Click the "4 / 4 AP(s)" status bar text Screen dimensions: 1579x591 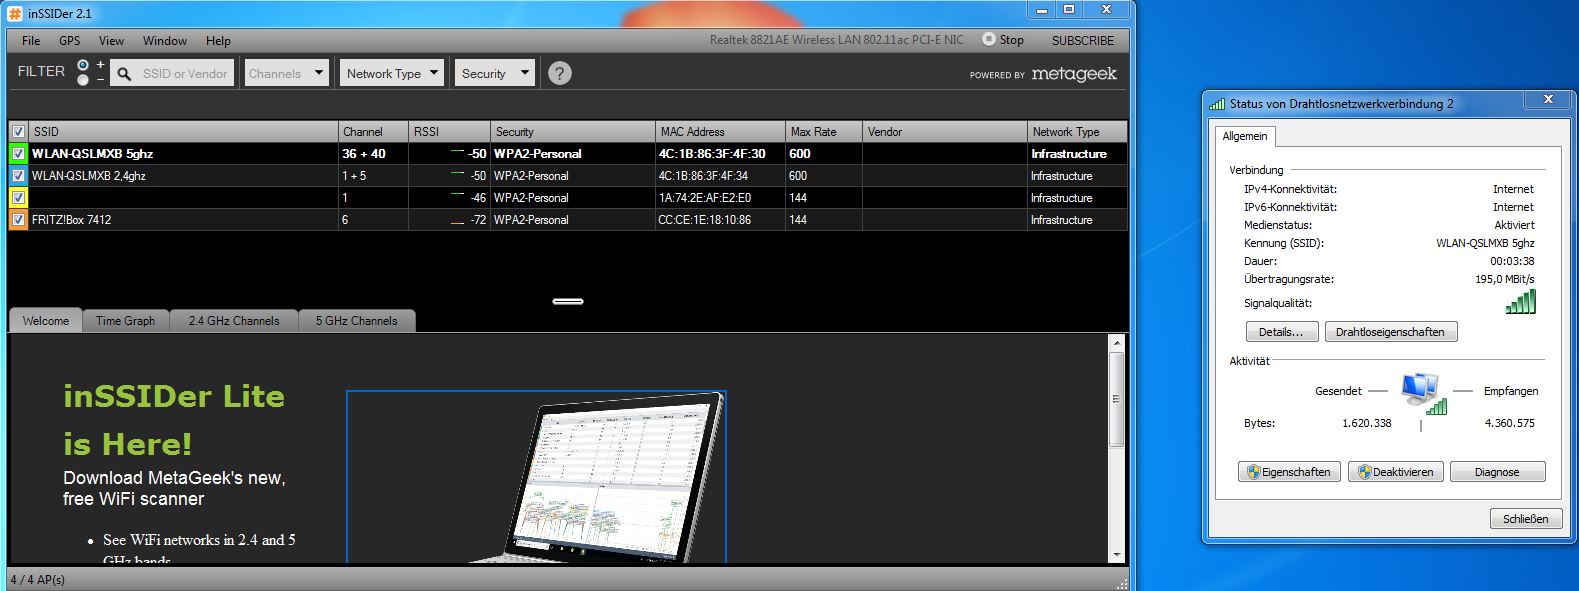tap(38, 580)
